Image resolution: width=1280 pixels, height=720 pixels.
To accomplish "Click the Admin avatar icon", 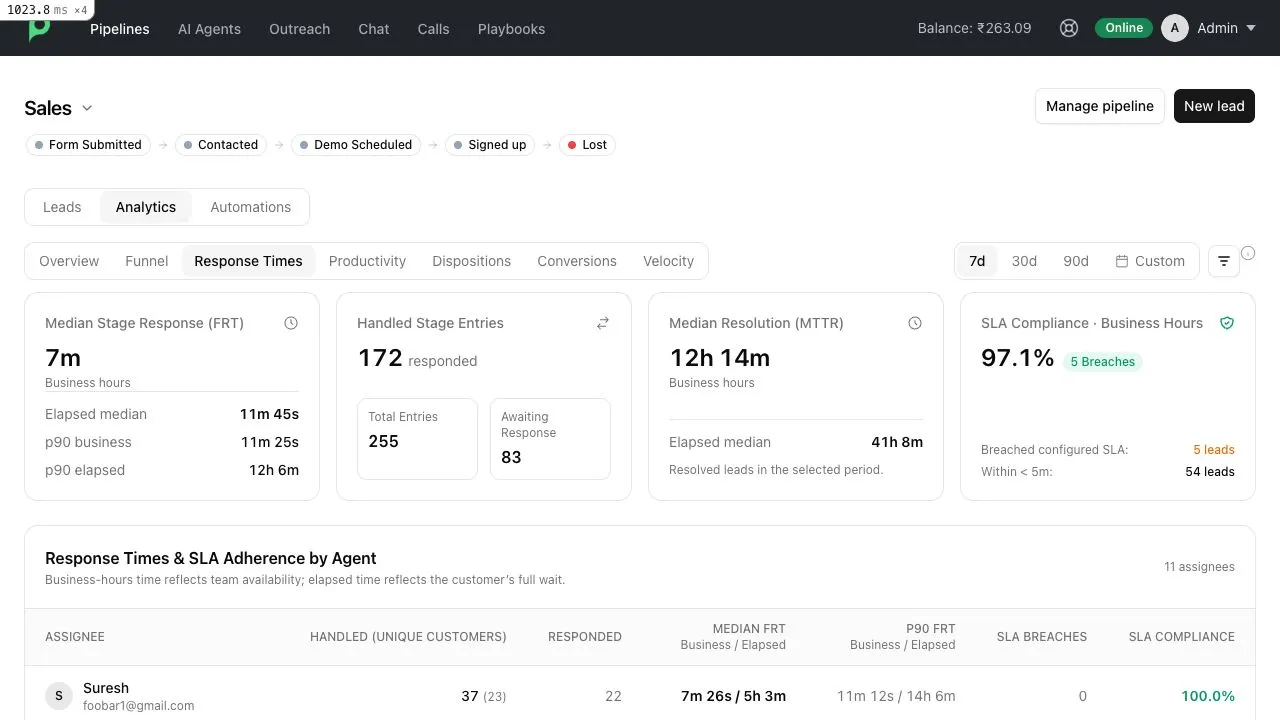I will pos(1175,28).
